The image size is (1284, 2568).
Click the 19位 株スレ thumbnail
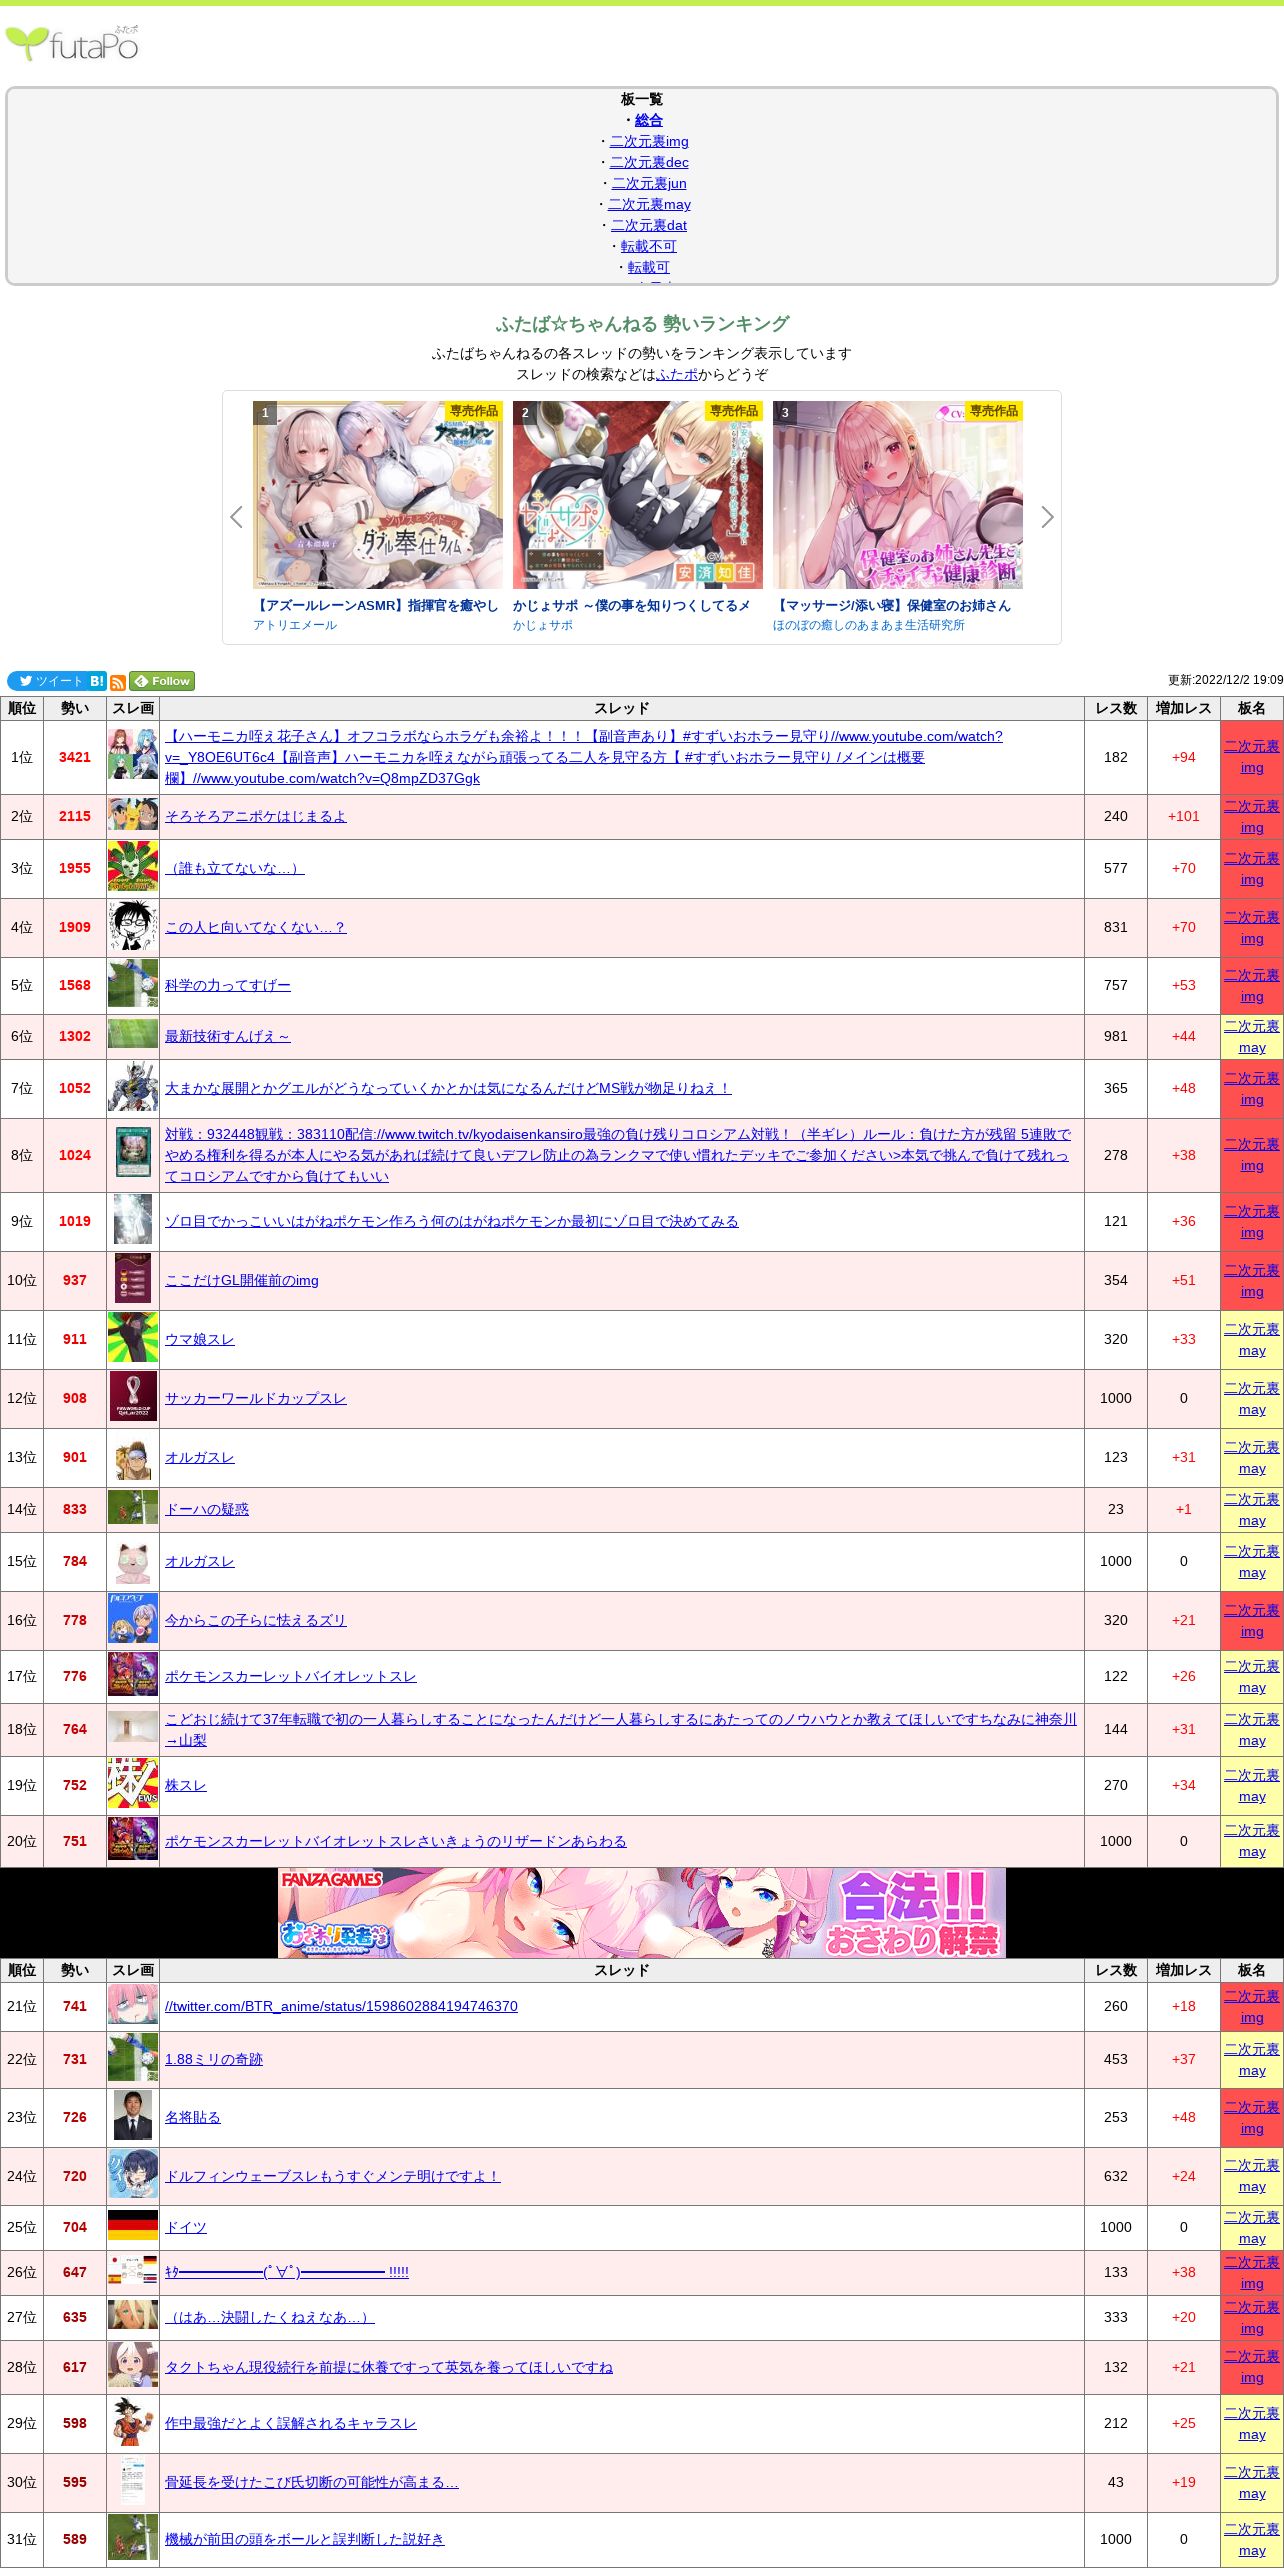tap(133, 1784)
